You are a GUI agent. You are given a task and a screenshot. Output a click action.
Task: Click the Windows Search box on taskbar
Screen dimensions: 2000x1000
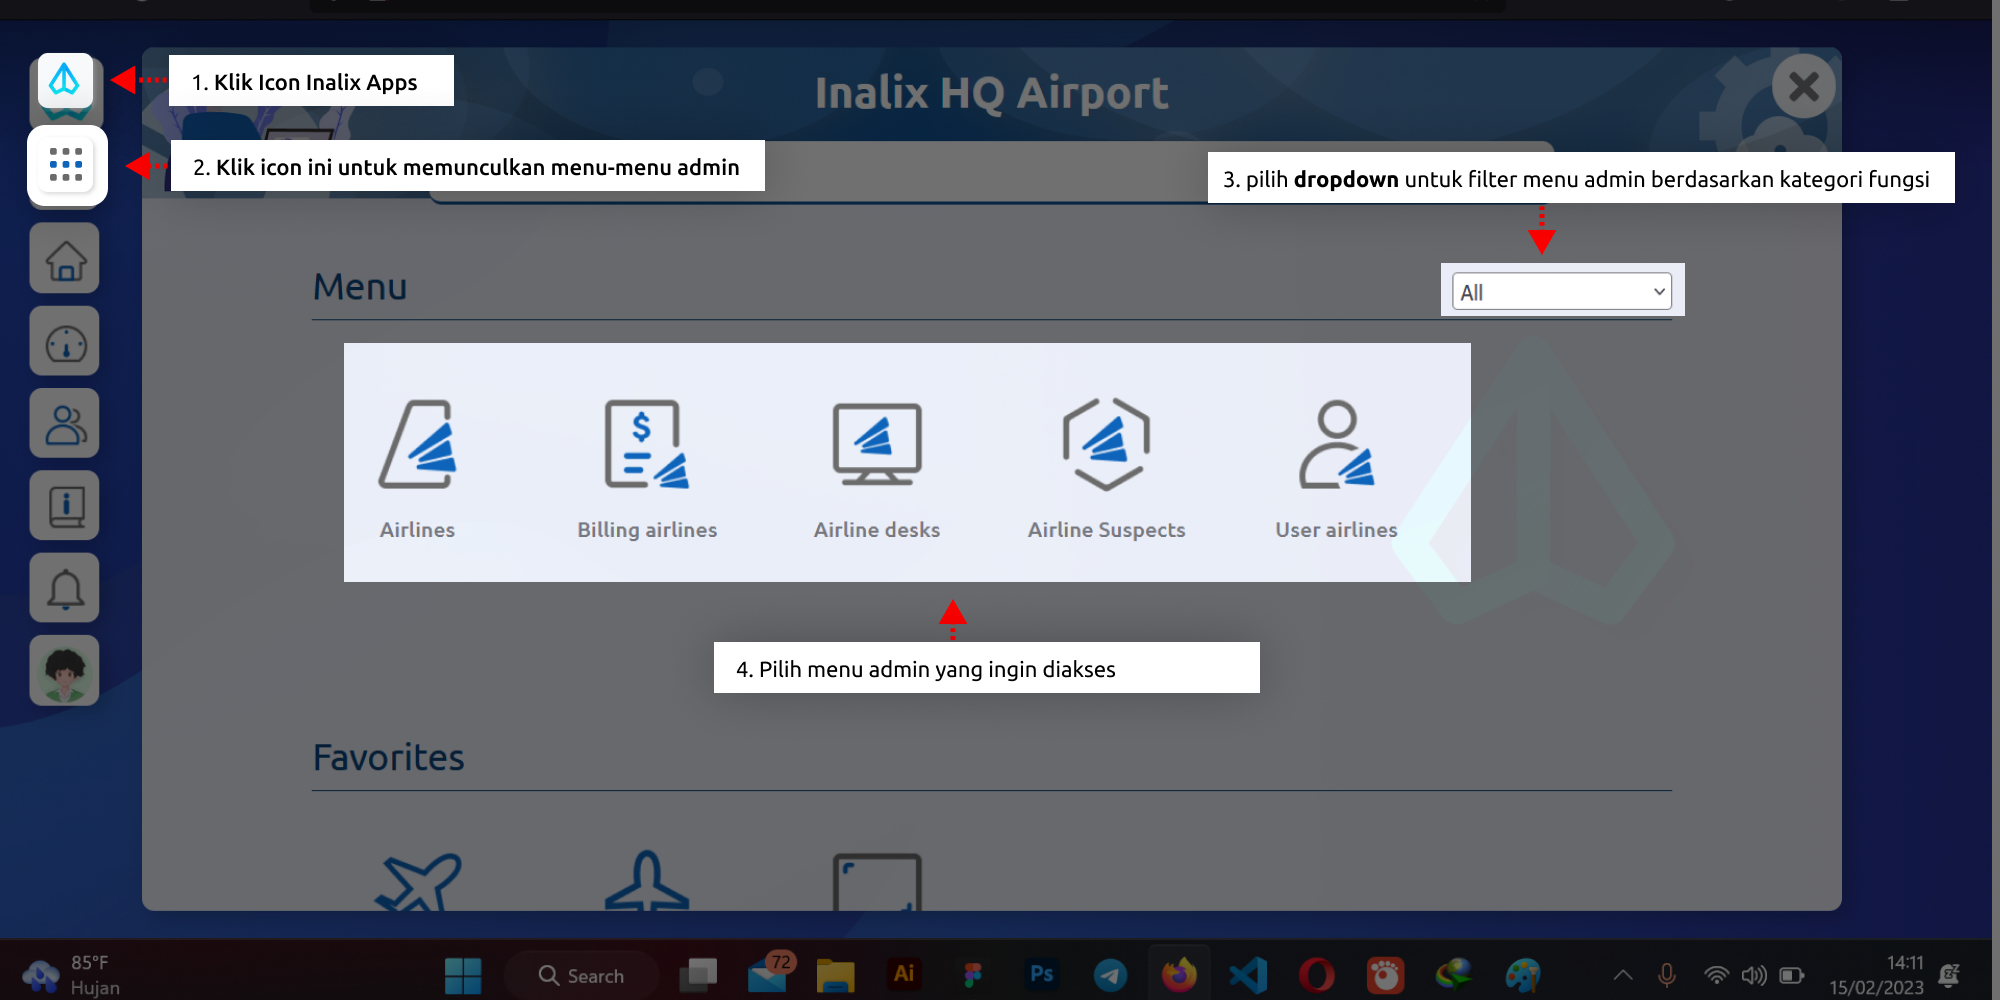[582, 974]
